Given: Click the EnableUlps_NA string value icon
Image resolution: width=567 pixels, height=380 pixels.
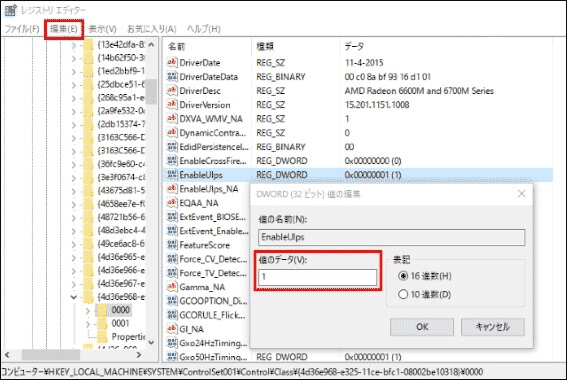Looking at the screenshot, I should (x=172, y=189).
